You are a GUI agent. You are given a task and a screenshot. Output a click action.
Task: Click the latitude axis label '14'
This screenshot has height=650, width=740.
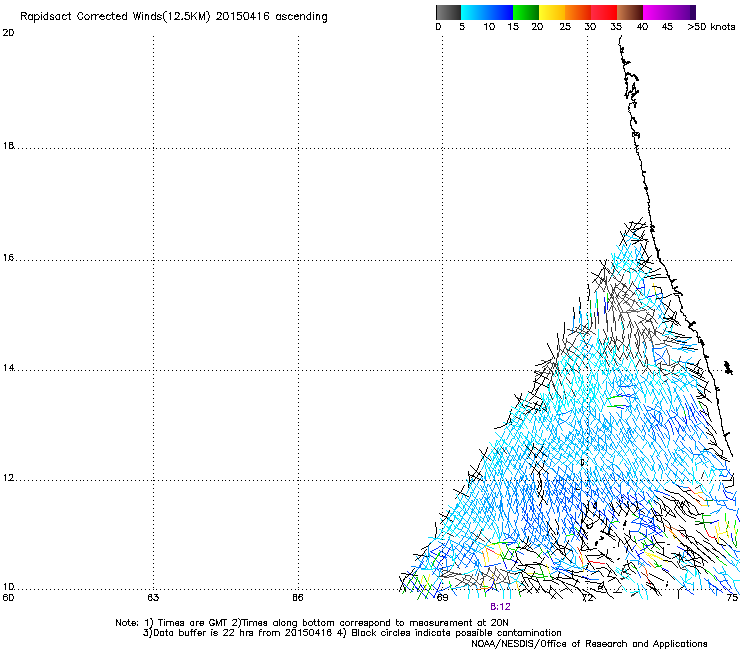pyautogui.click(x=8, y=368)
